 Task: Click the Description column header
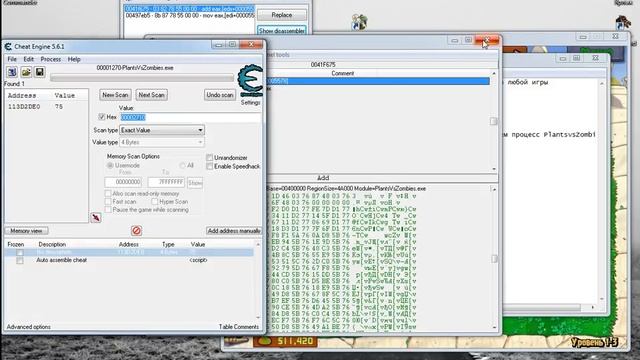pyautogui.click(x=52, y=244)
